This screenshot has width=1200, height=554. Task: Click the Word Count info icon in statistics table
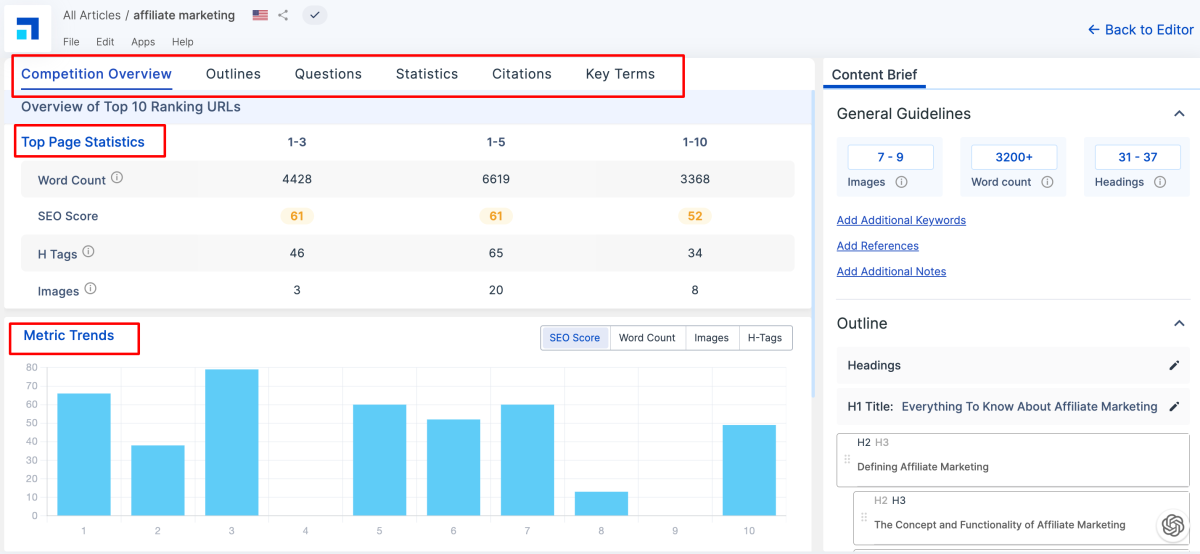point(117,178)
